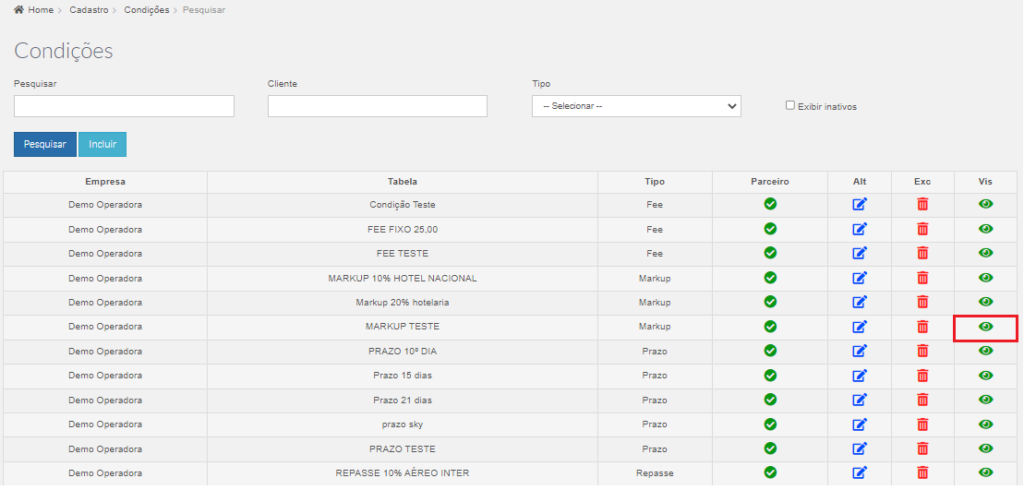This screenshot has height=490, width=1024.
Task: View the MARKUP TESTE condition details
Action: [x=985, y=327]
